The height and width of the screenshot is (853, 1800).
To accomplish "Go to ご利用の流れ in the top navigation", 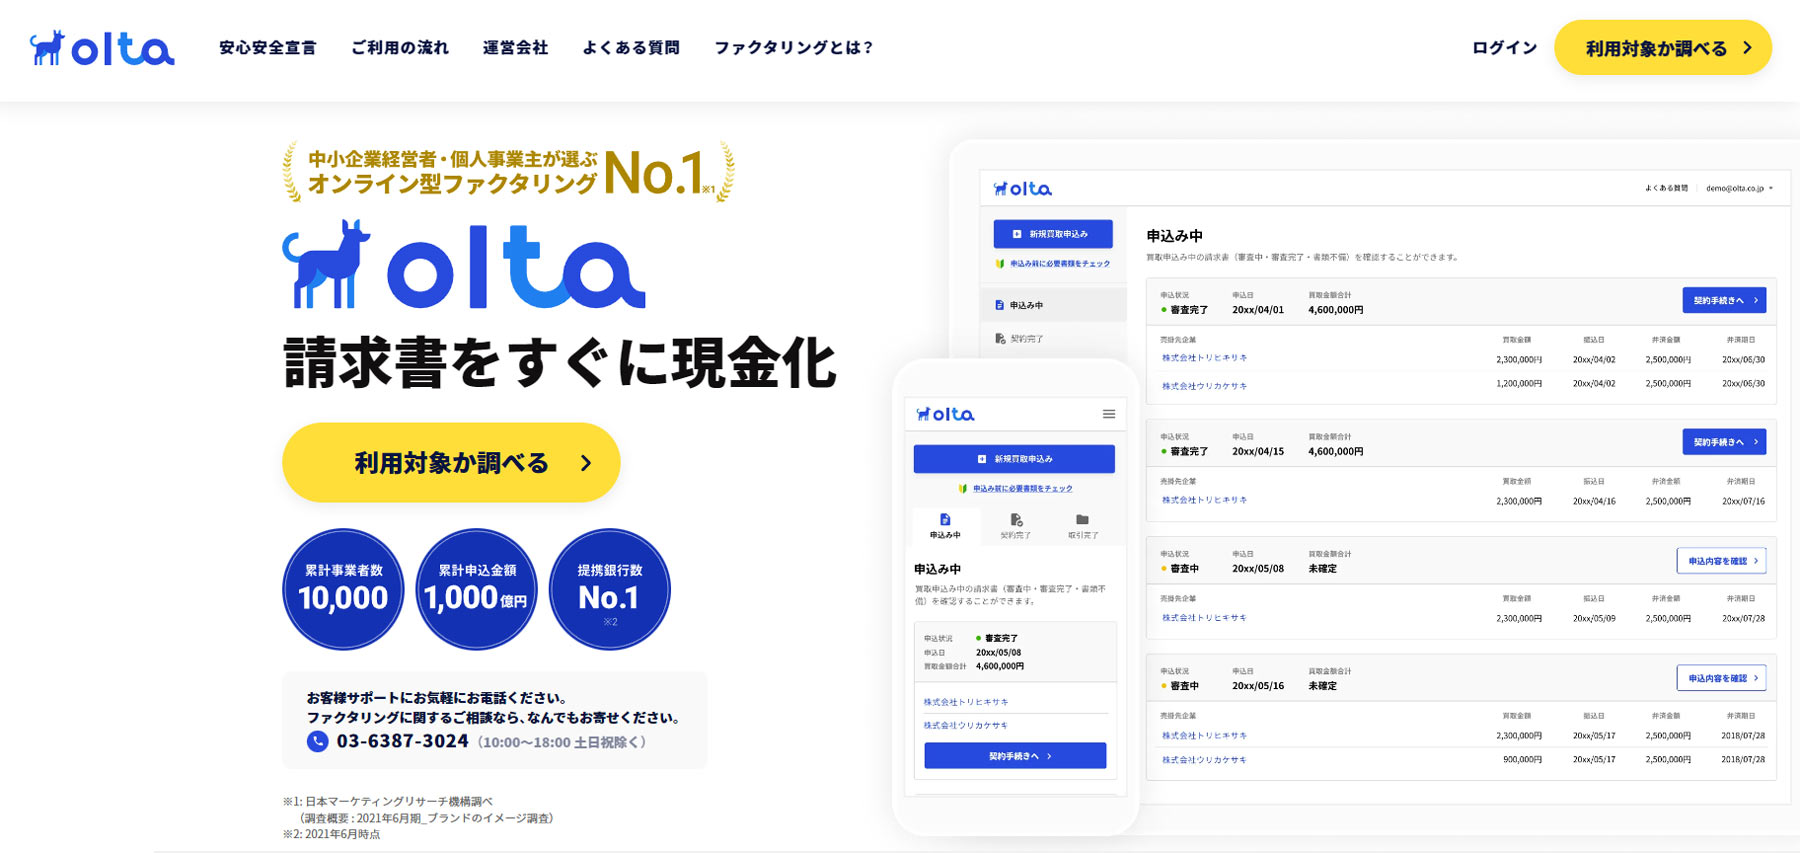I will (x=400, y=48).
